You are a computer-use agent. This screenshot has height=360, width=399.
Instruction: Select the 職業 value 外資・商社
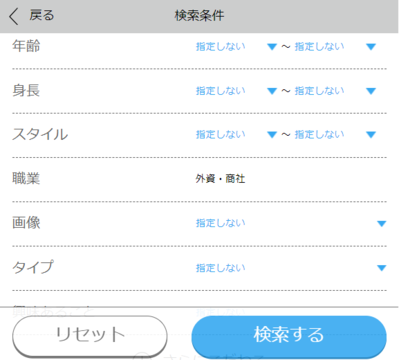[x=220, y=179]
